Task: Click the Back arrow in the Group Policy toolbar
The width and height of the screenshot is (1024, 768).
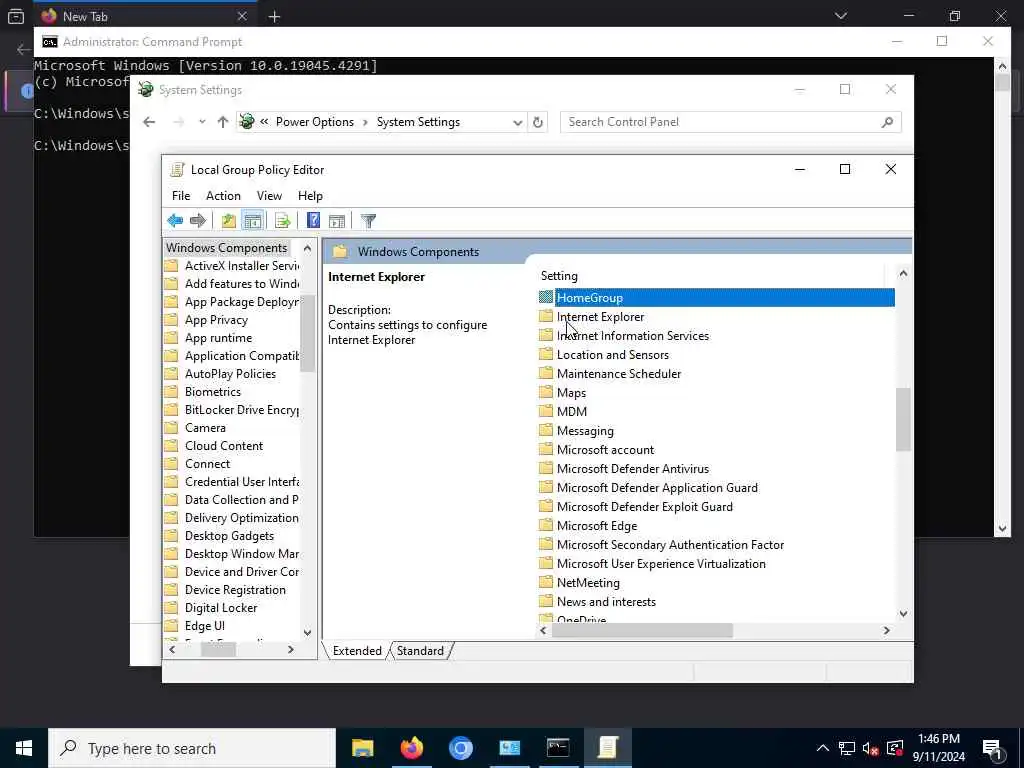Action: click(x=175, y=221)
